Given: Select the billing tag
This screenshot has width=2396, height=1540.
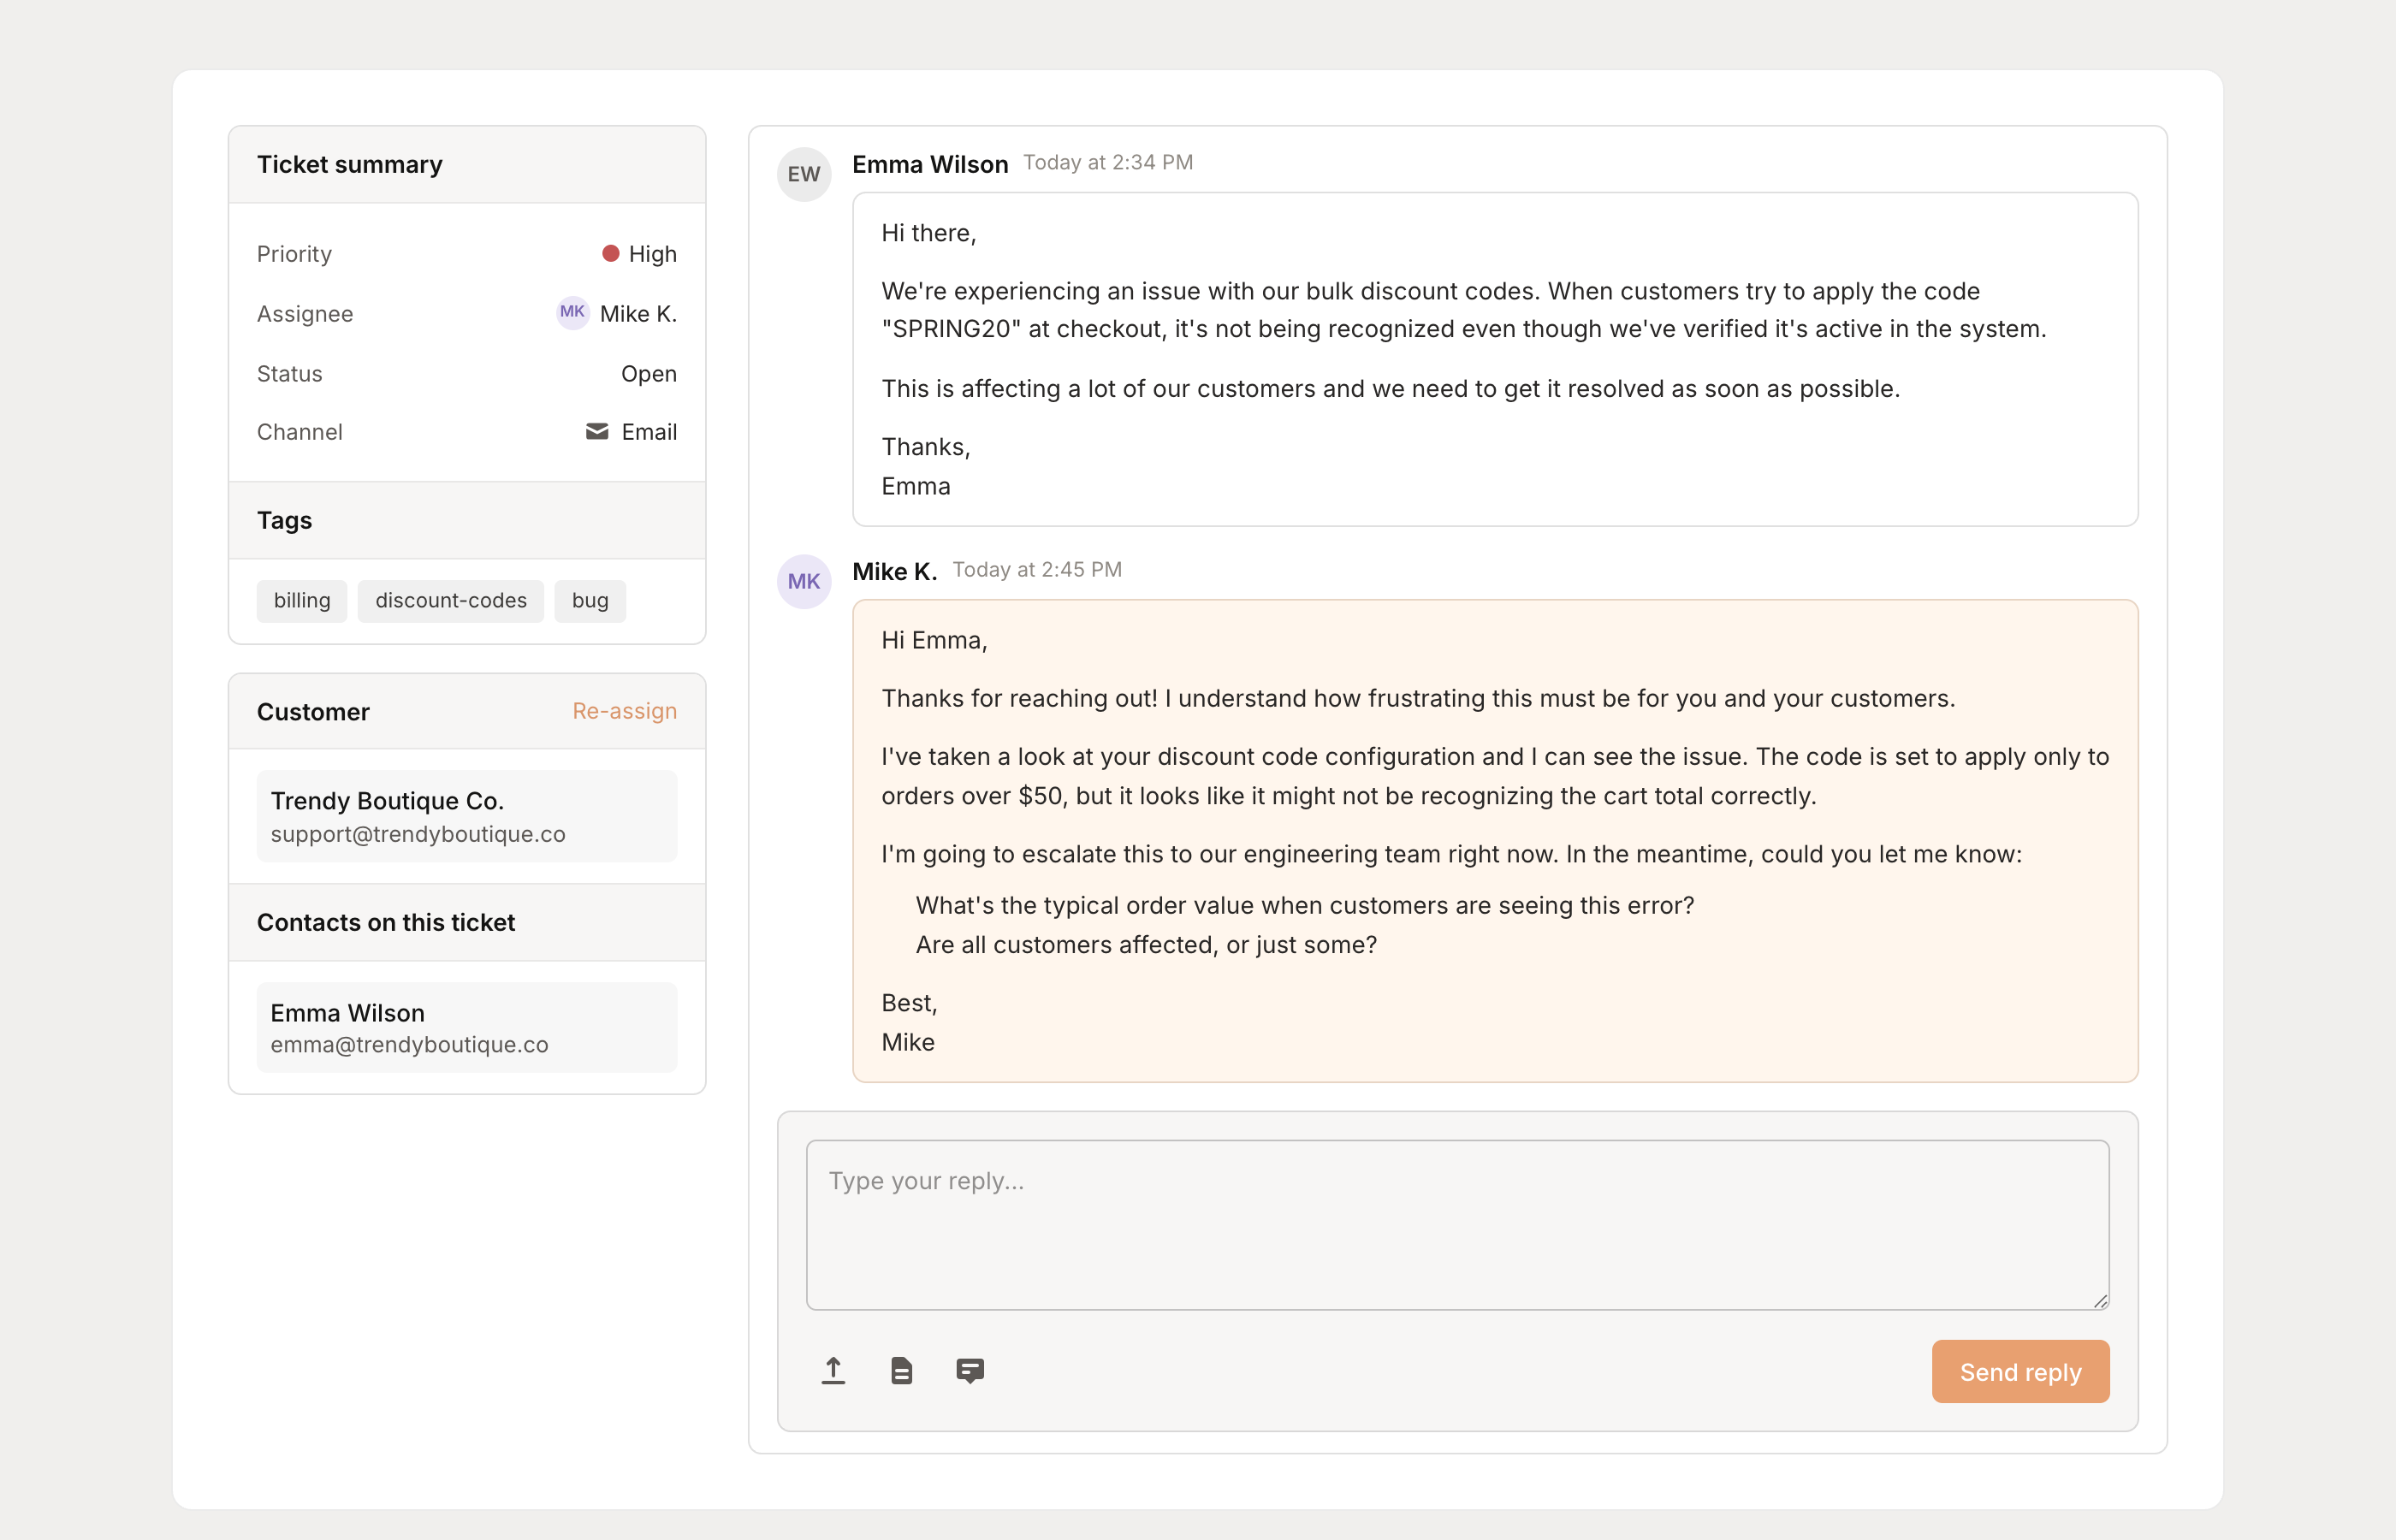Looking at the screenshot, I should tap(301, 600).
